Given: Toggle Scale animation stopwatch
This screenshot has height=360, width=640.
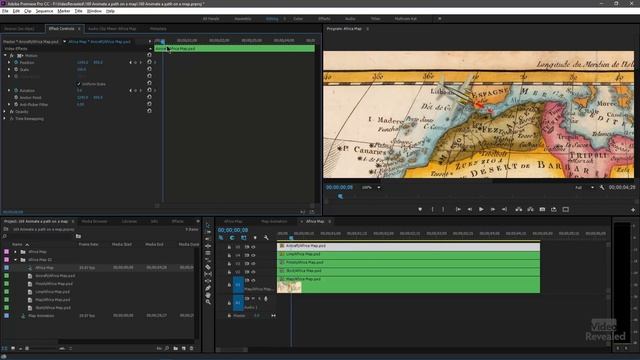Looking at the screenshot, I should pyautogui.click(x=16, y=69).
